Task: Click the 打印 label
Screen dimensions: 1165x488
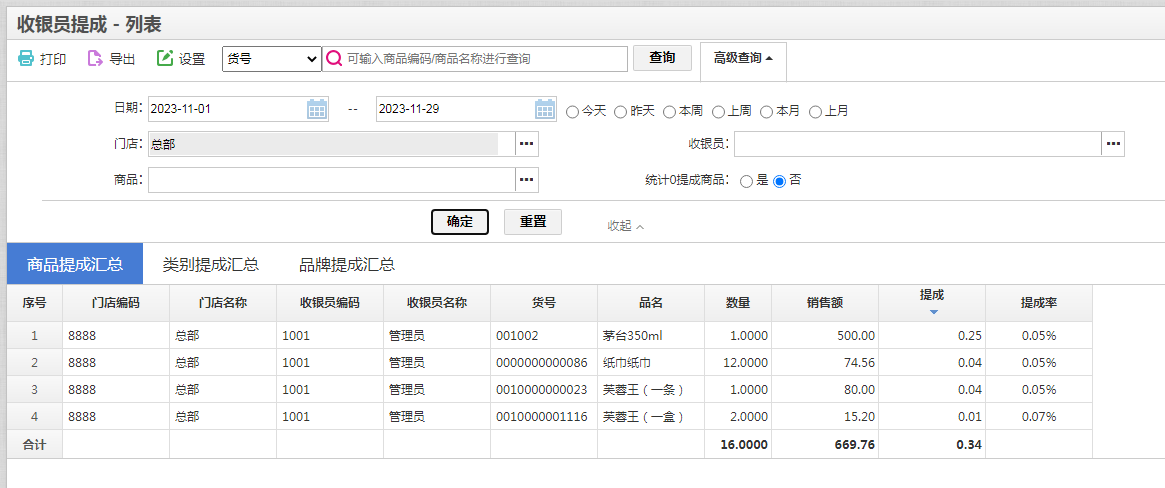Action: pyautogui.click(x=53, y=59)
